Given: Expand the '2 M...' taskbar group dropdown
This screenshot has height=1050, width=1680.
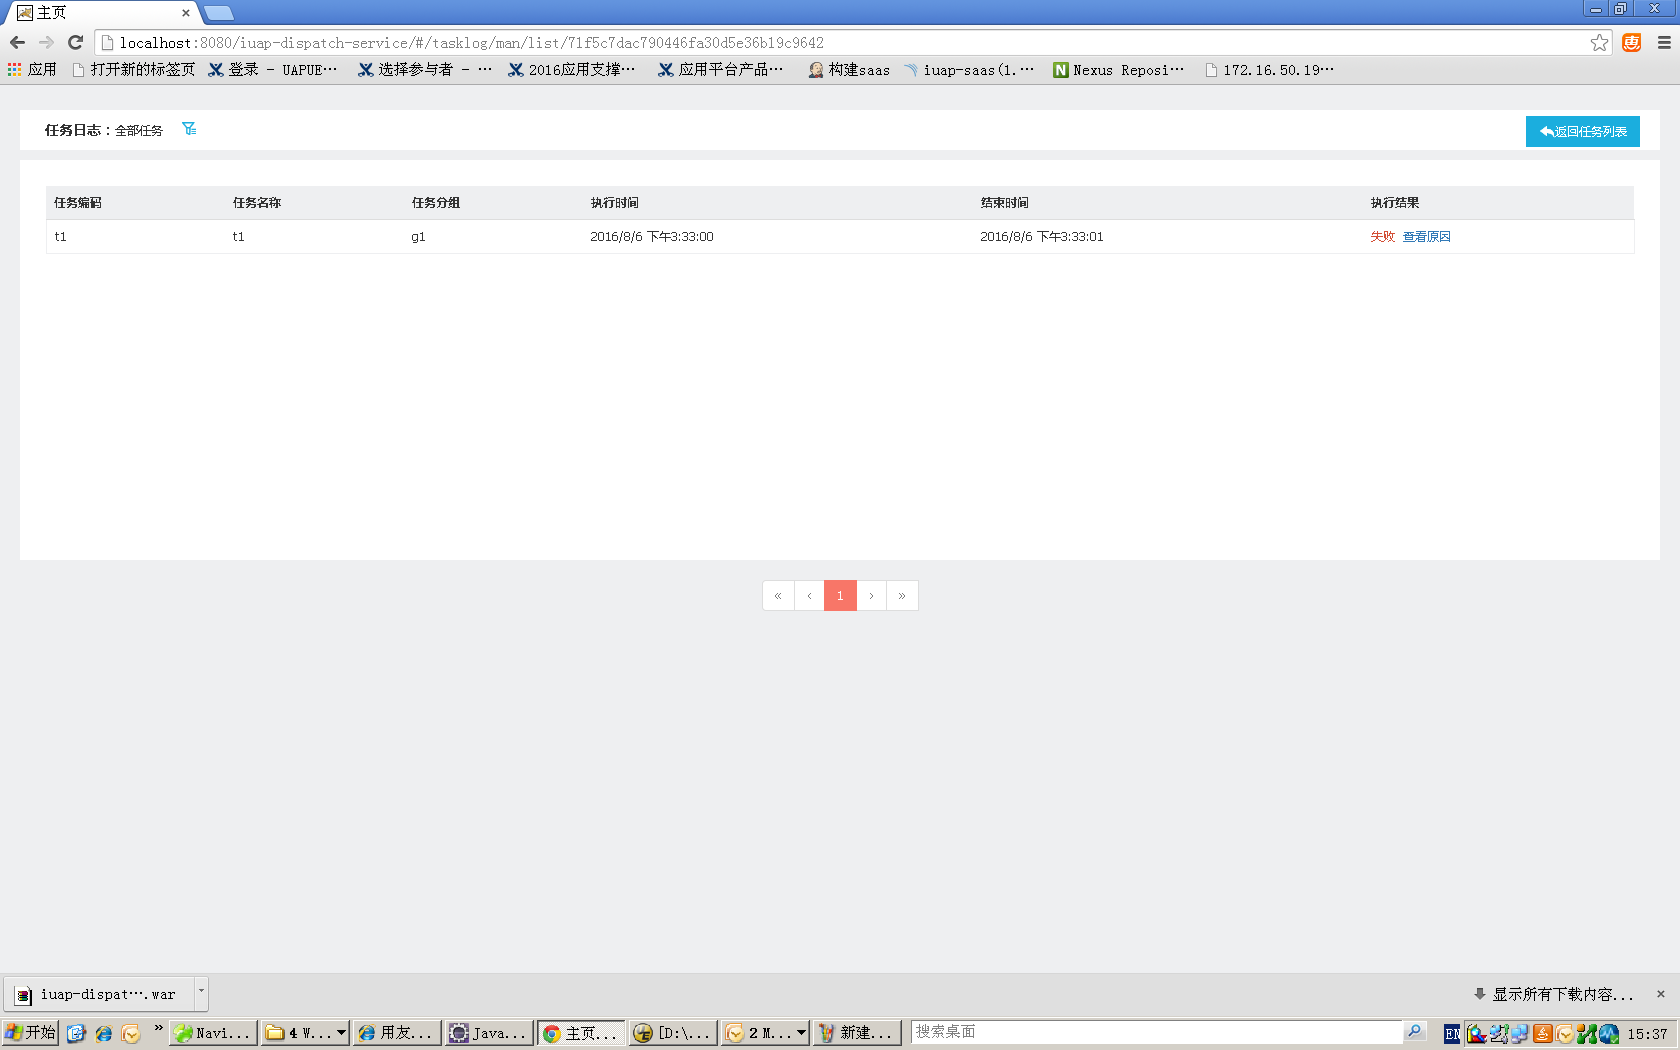Looking at the screenshot, I should [801, 1033].
